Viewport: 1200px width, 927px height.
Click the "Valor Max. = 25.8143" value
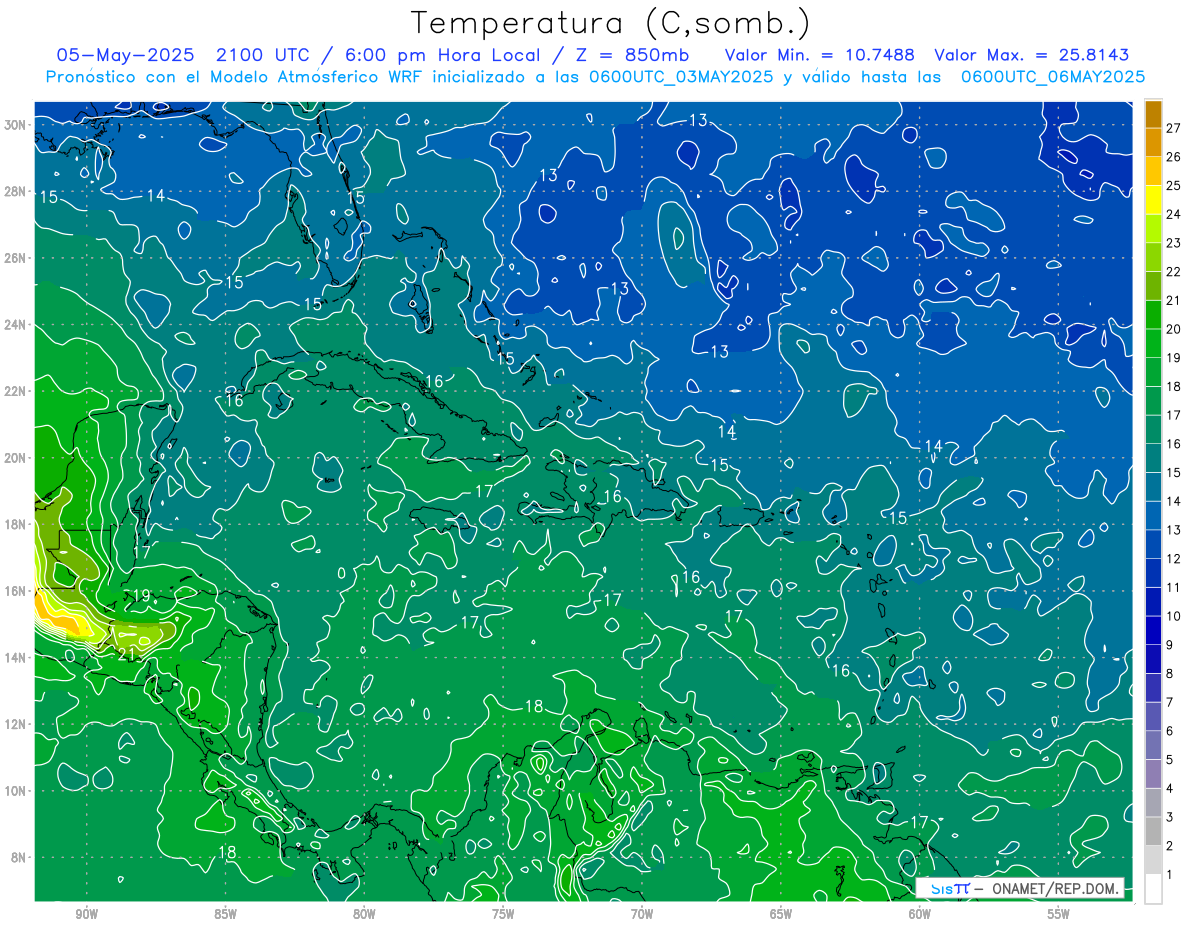1032,55
